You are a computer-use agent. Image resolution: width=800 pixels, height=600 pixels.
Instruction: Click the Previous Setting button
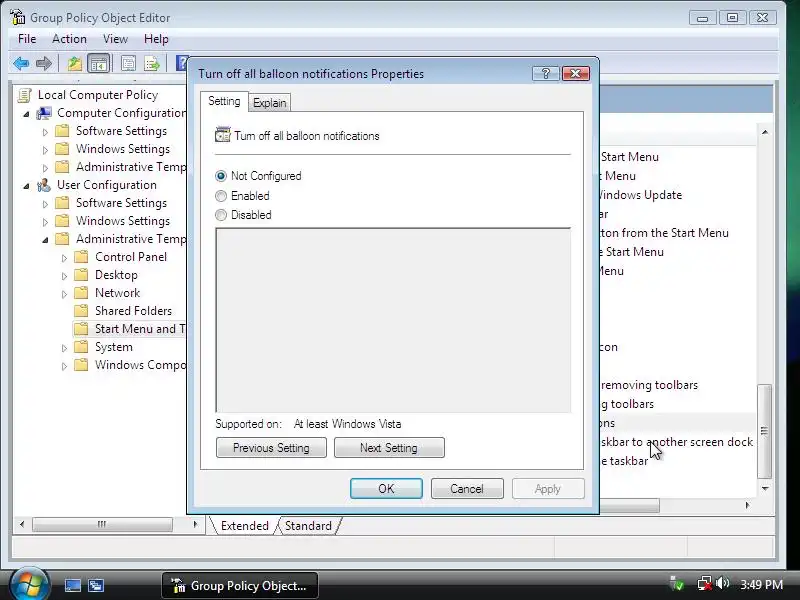271,447
